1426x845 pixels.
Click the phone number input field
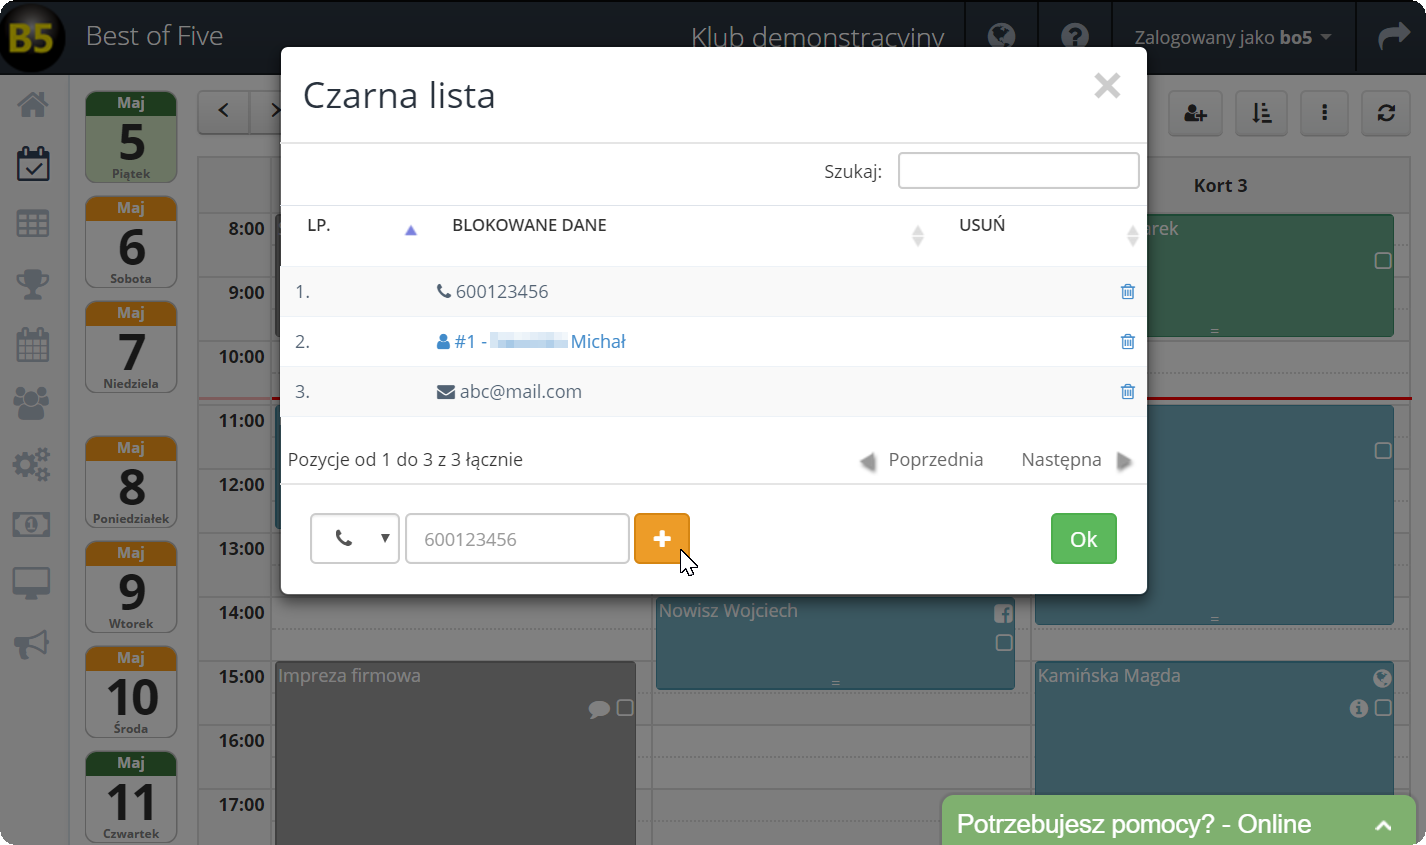point(517,539)
